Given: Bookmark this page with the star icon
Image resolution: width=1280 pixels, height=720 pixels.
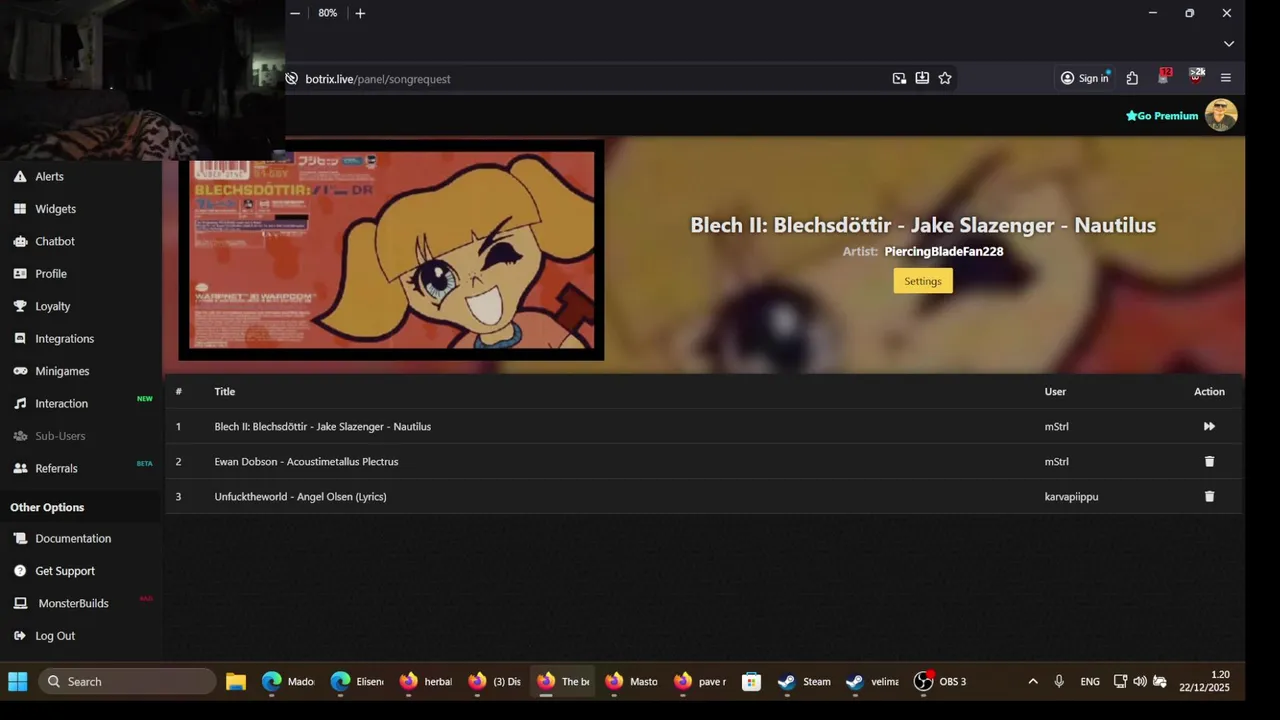Looking at the screenshot, I should pyautogui.click(x=945, y=78).
